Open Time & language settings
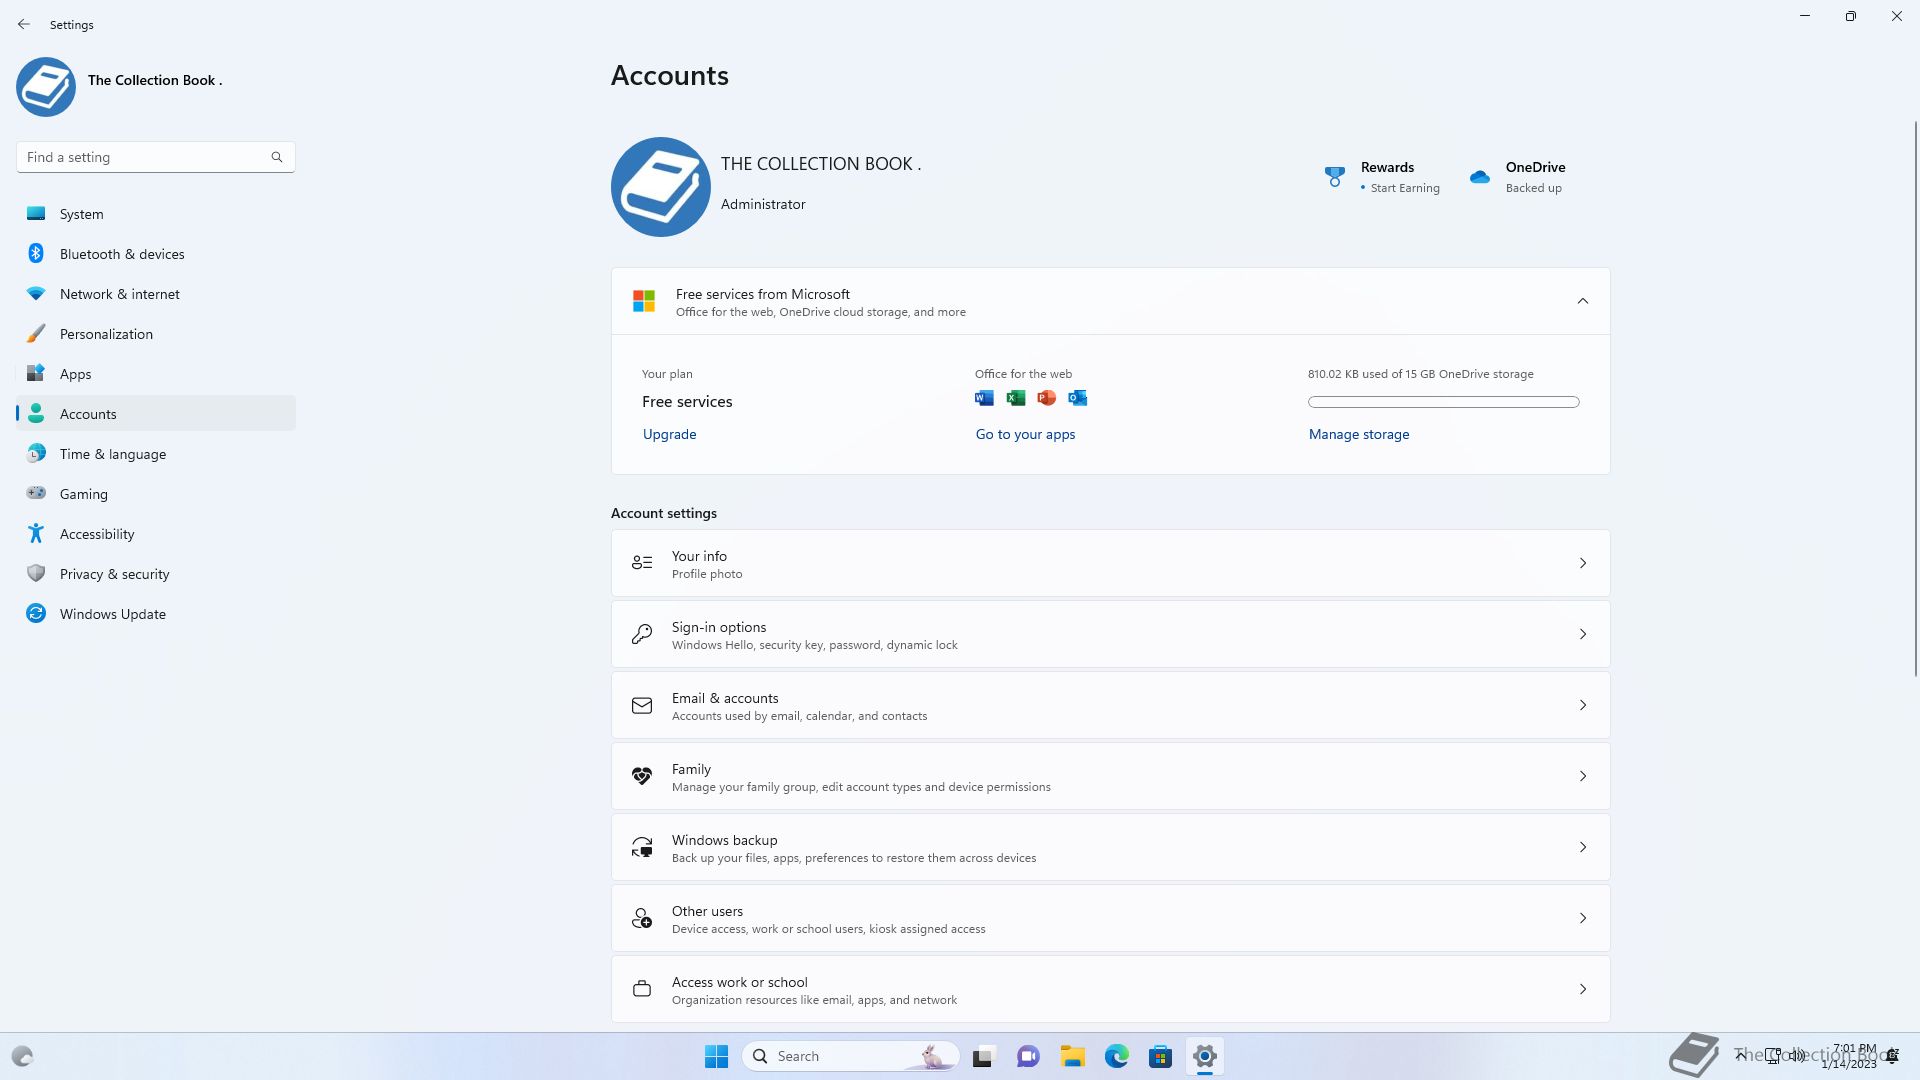The image size is (1920, 1080). coord(156,454)
